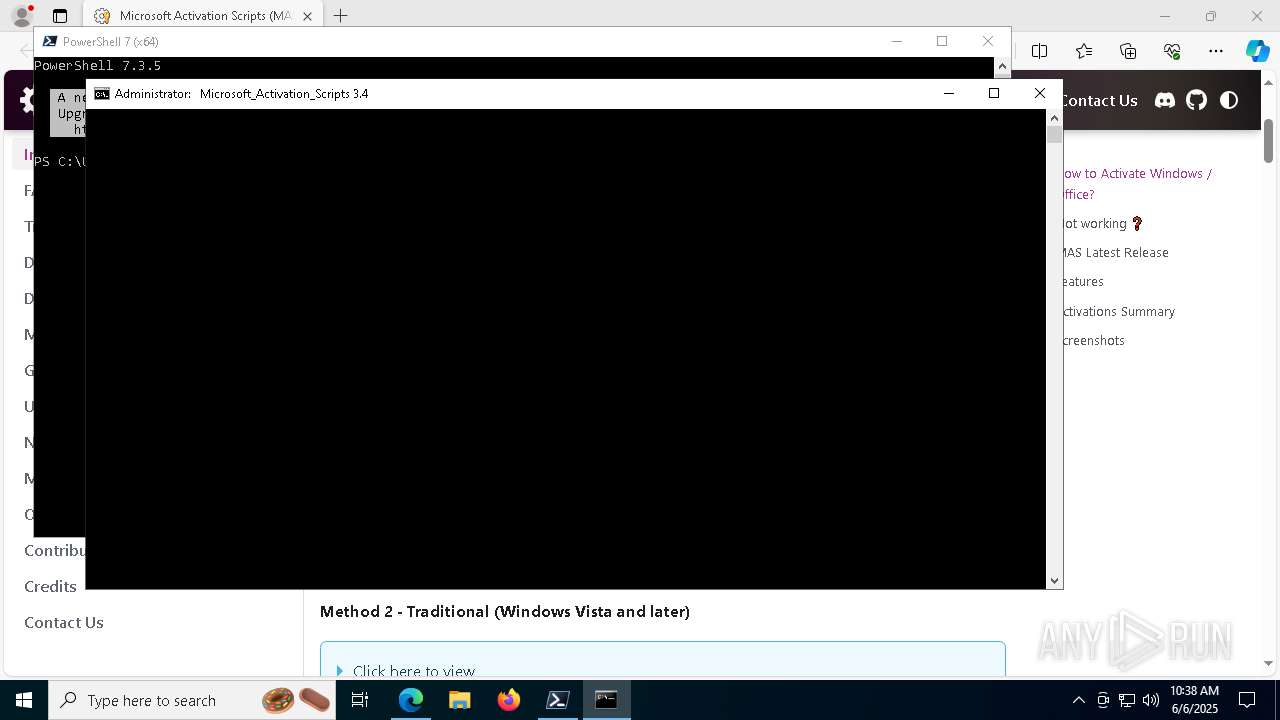Open Discord link in site header
The width and height of the screenshot is (1280, 720).
pyautogui.click(x=1165, y=100)
